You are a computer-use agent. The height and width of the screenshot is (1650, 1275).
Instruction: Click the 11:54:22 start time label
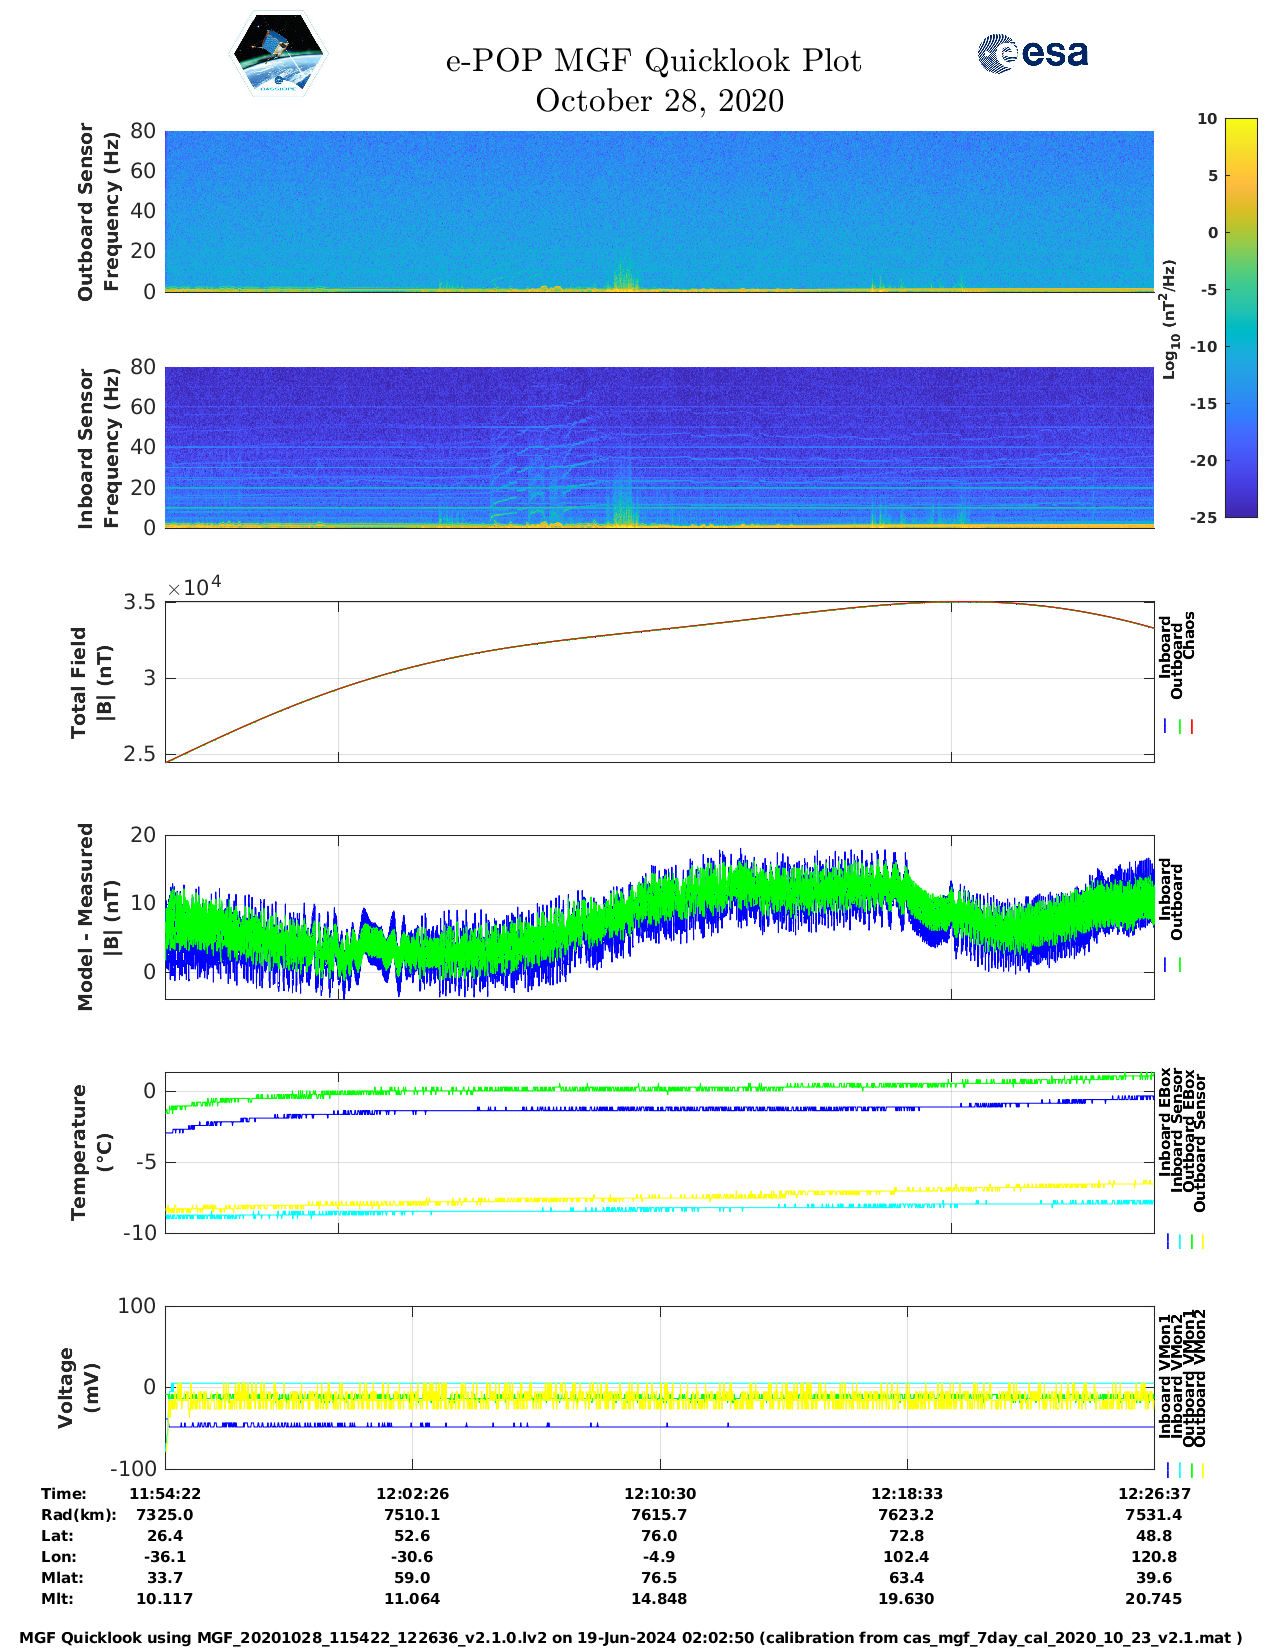165,1493
